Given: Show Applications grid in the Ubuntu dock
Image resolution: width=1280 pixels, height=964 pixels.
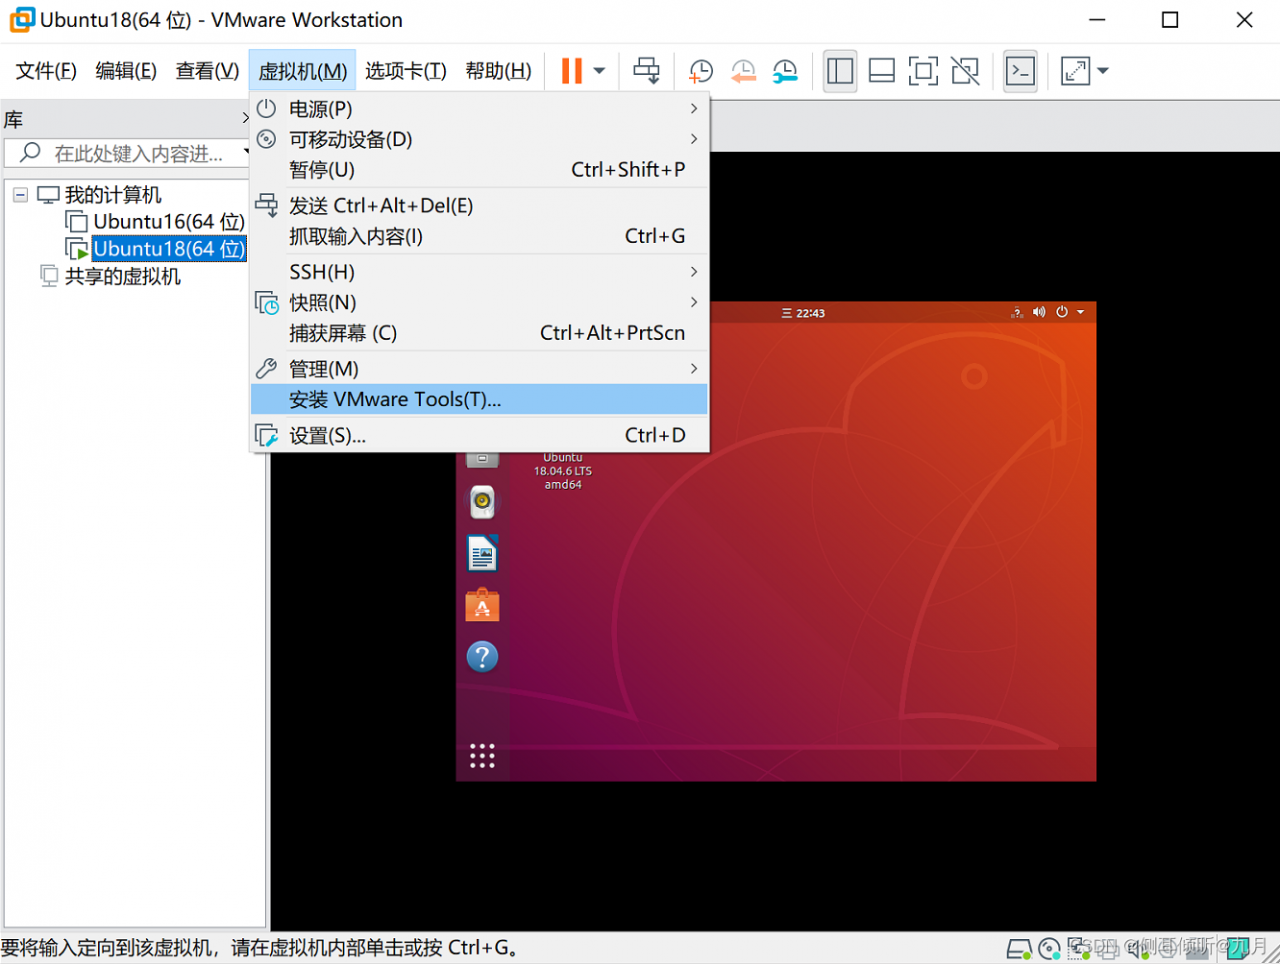Looking at the screenshot, I should click(482, 756).
